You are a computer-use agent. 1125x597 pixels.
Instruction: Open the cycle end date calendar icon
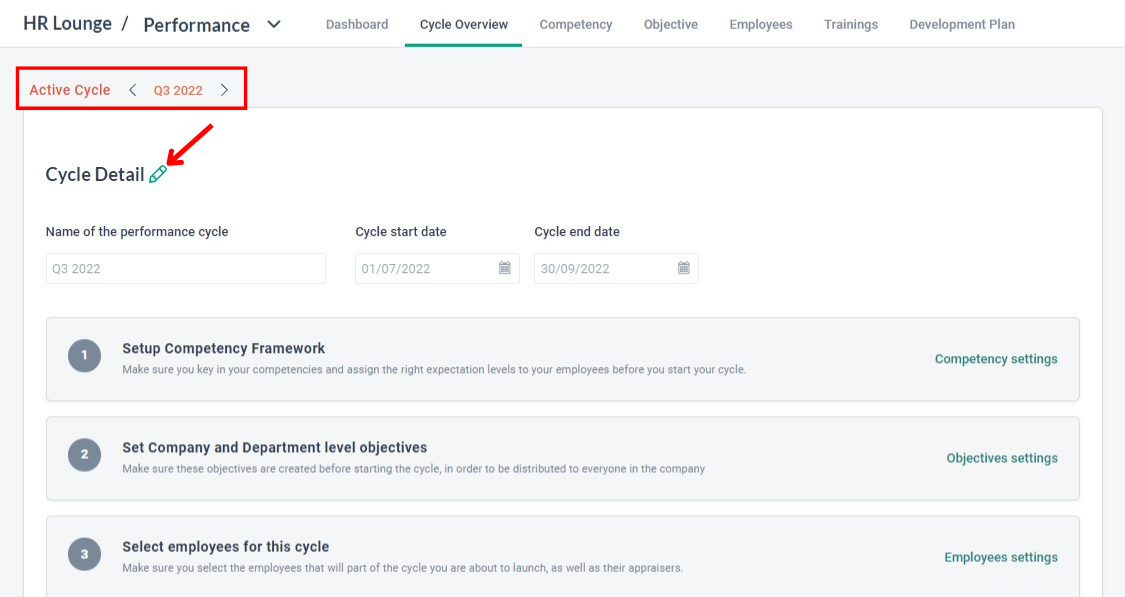coord(684,268)
